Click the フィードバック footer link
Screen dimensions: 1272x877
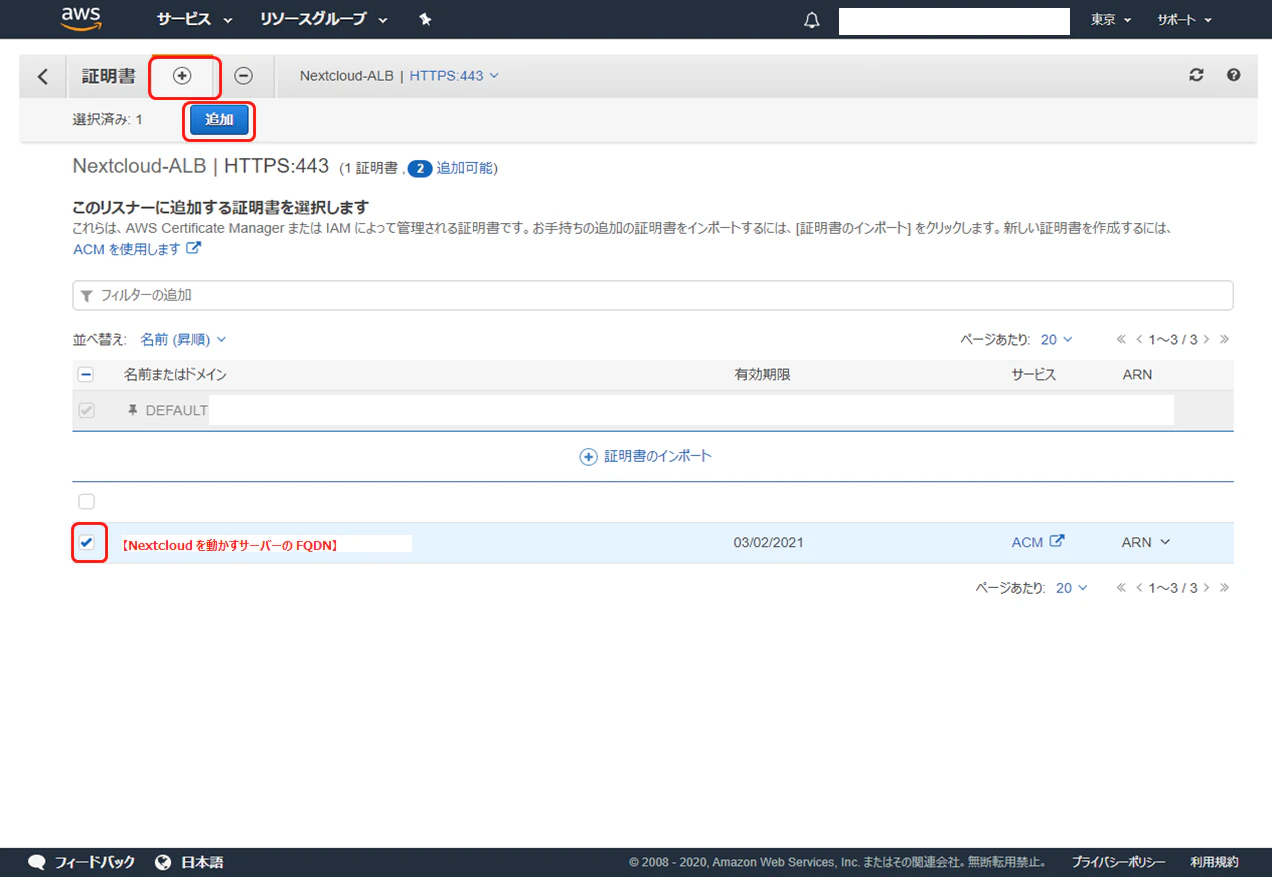tap(82, 862)
